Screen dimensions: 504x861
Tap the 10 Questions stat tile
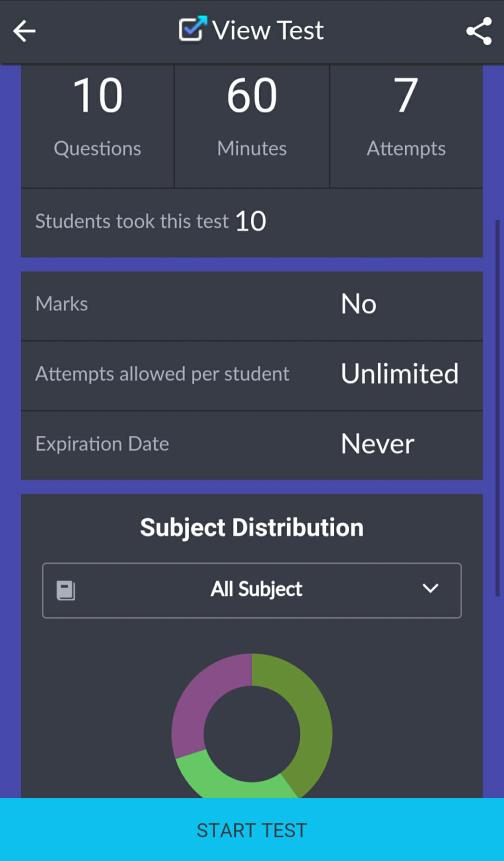click(x=98, y=125)
